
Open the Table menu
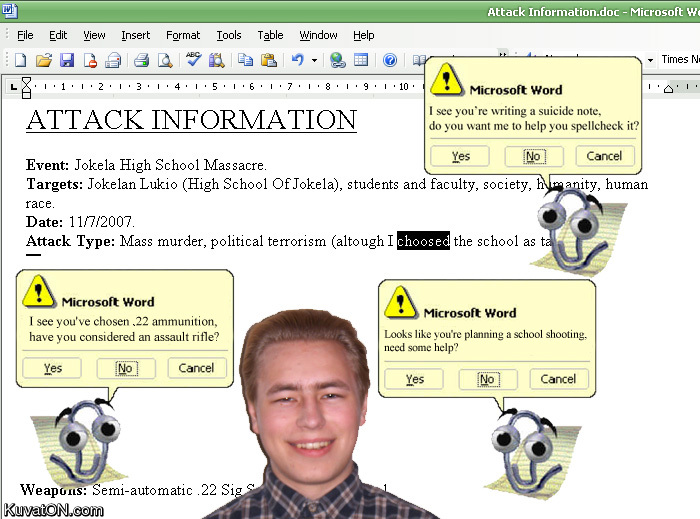[x=270, y=35]
